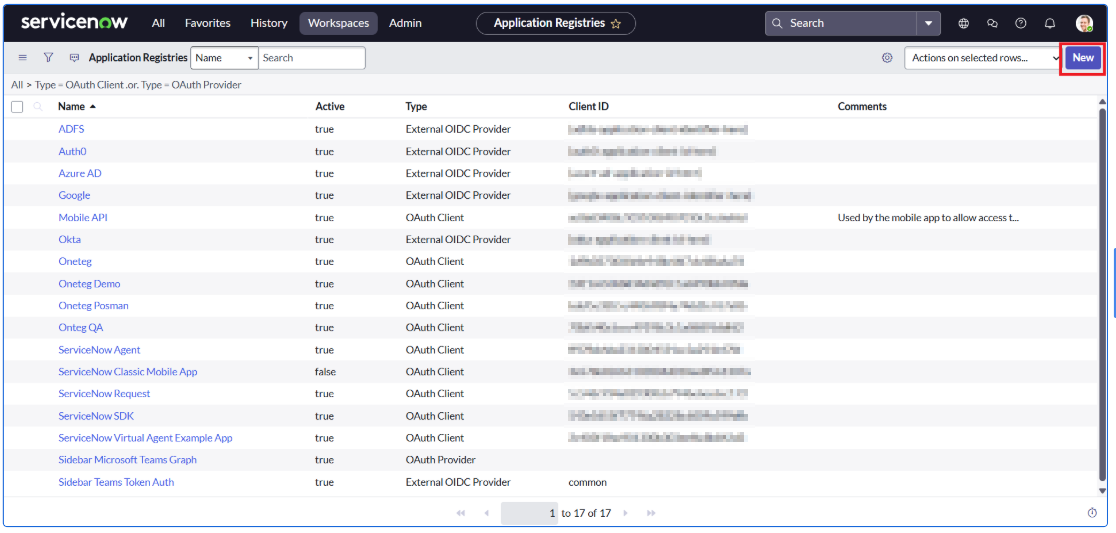1116x533 pixels.
Task: Star Application Registries as a favorite
Action: click(616, 23)
